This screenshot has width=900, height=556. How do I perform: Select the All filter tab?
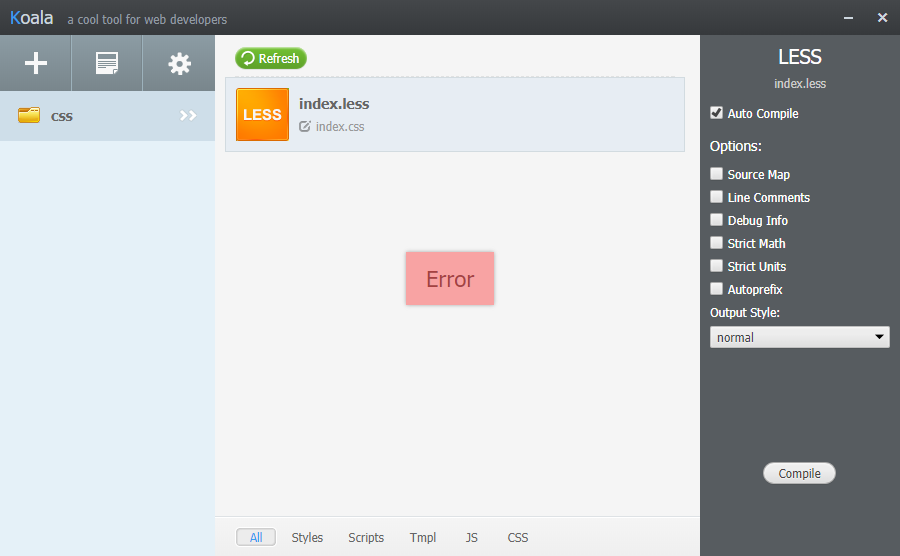[256, 537]
